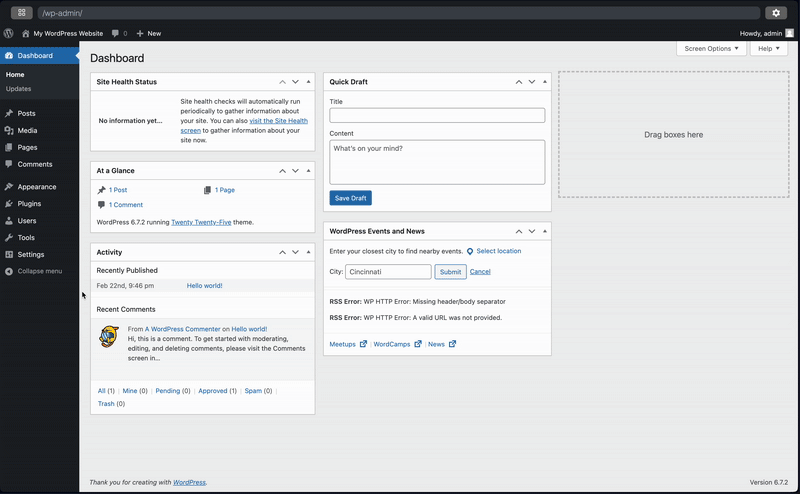The height and width of the screenshot is (494, 800).
Task: Toggle Site Health Status panel collapse
Action: [x=308, y=82]
